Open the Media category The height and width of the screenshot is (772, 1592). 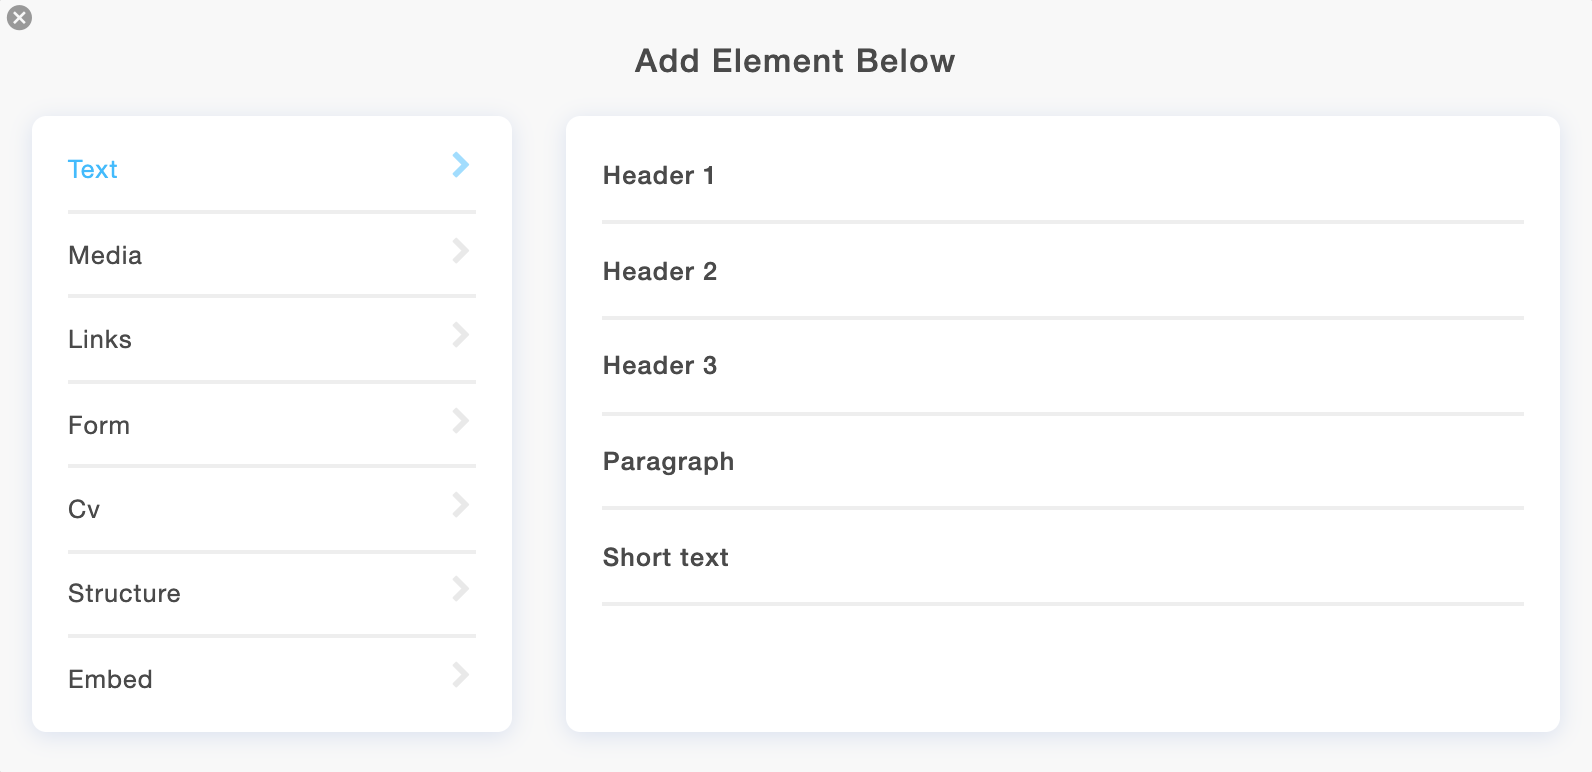coord(272,255)
